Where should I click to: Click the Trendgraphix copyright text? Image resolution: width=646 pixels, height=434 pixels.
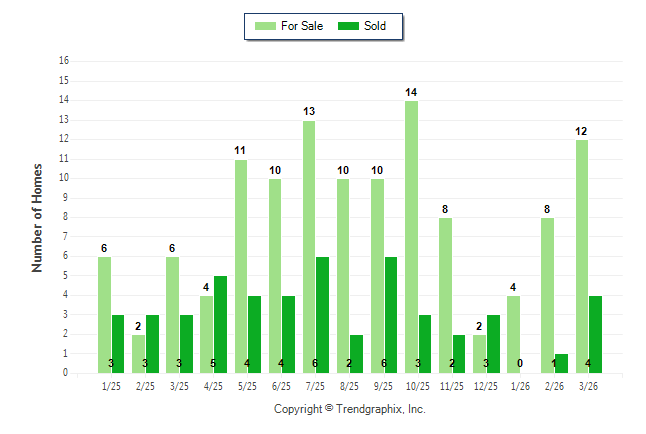tap(350, 409)
